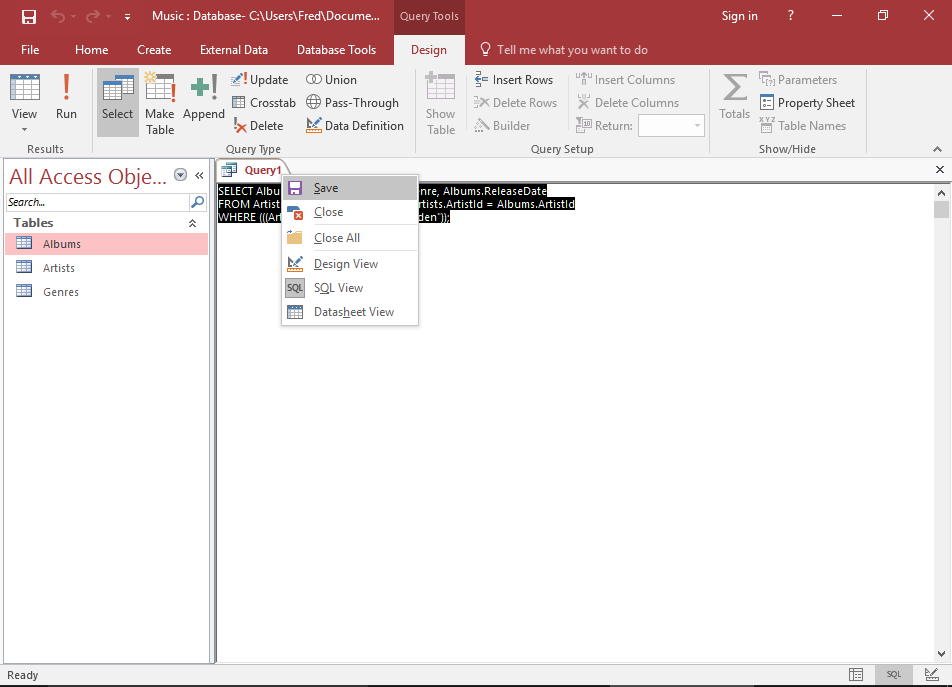Select the Albums table

[x=107, y=244]
